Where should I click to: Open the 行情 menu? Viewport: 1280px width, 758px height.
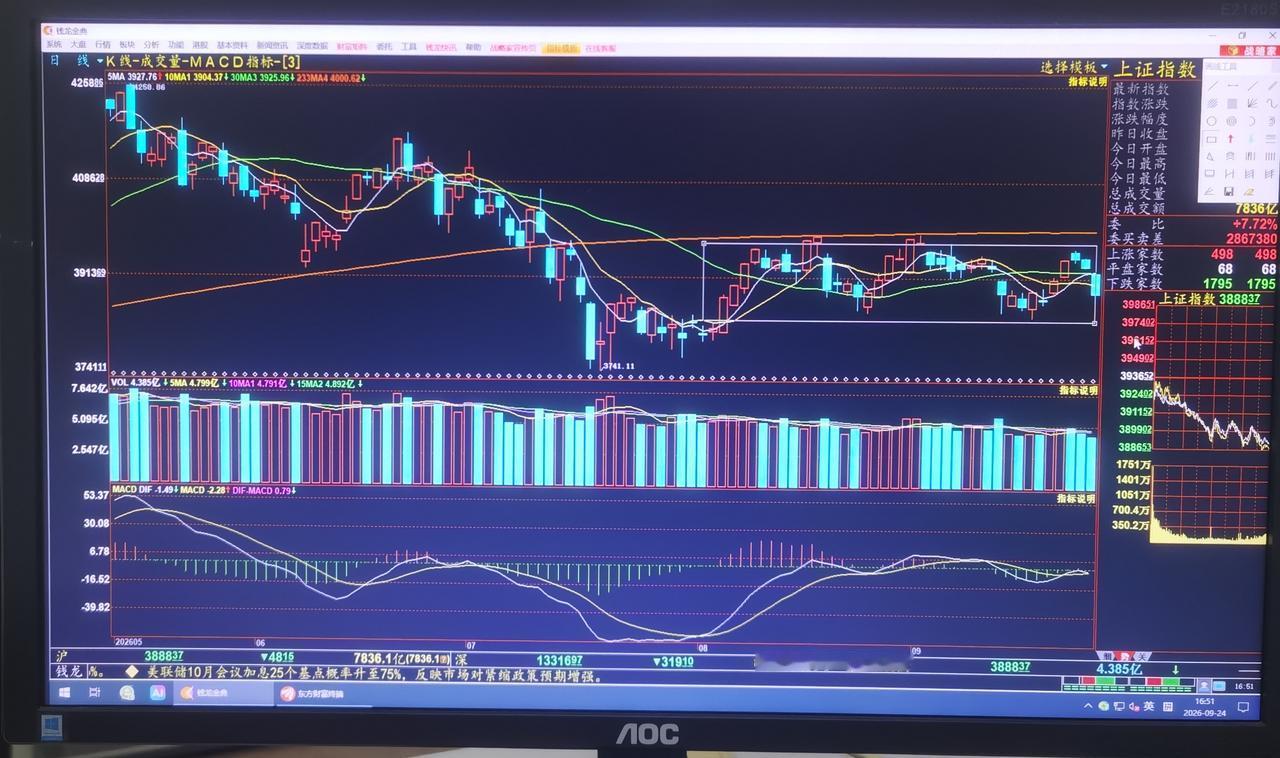tap(103, 46)
